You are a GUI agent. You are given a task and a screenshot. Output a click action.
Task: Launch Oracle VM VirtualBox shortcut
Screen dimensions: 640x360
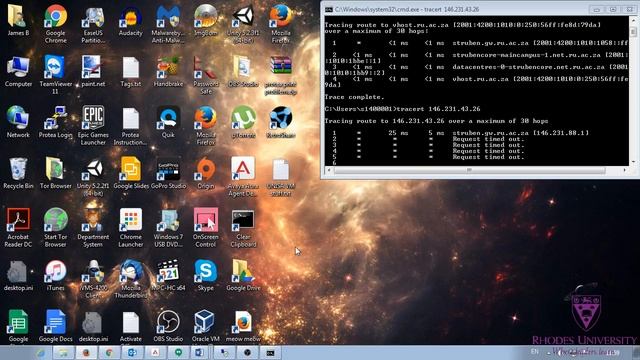point(206,326)
